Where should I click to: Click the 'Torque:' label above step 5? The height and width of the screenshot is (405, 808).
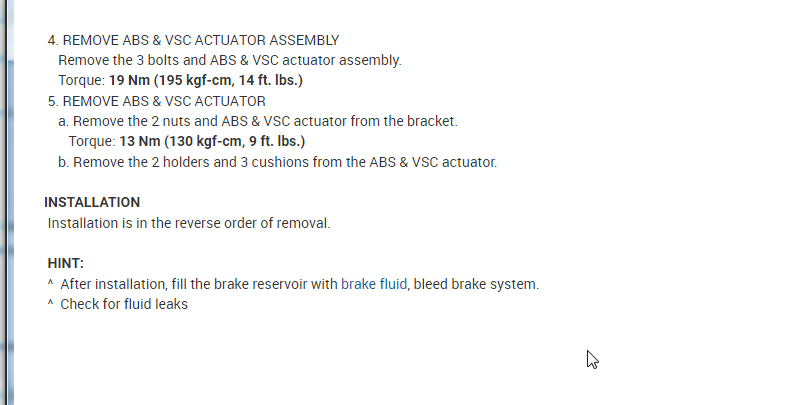pyautogui.click(x=81, y=80)
